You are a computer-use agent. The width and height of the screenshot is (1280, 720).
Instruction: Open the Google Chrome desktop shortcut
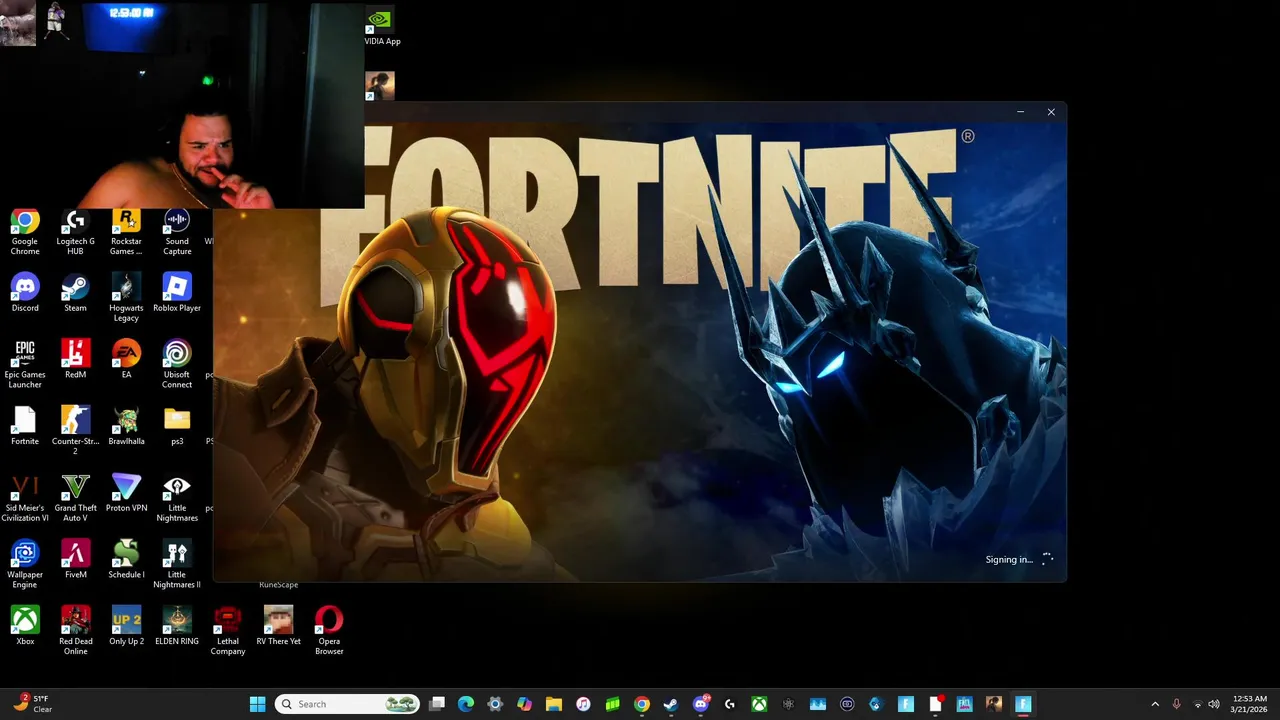coord(25,232)
